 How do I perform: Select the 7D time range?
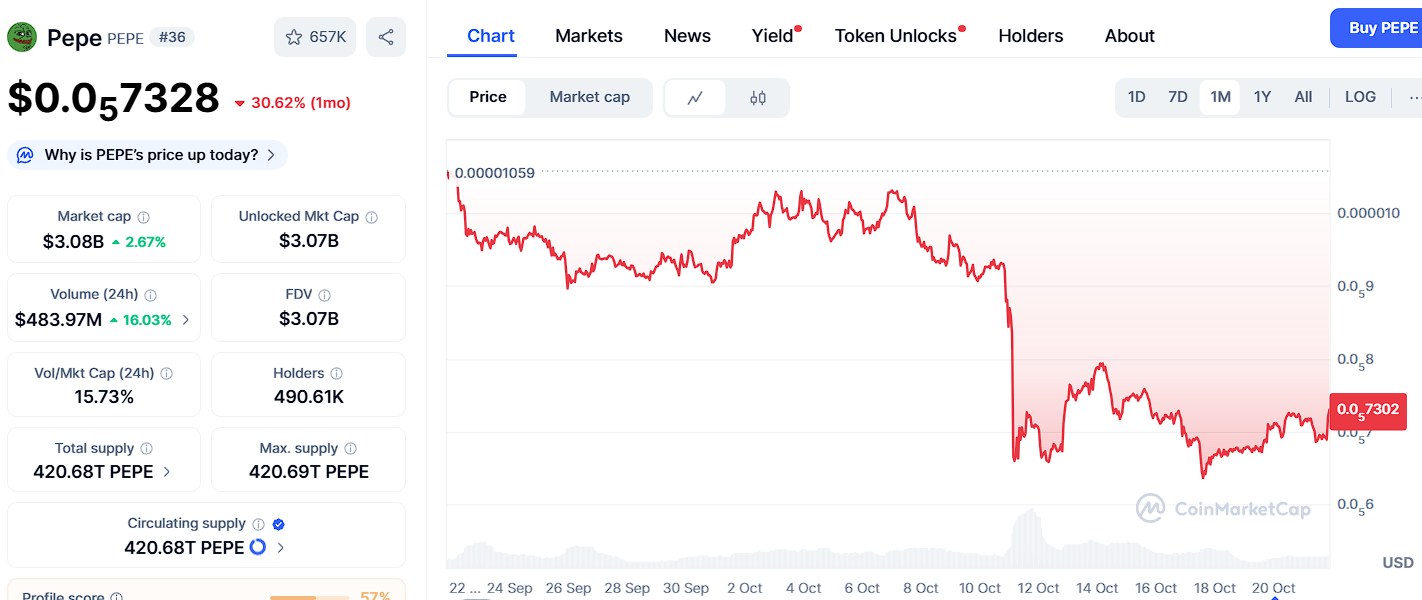click(x=1178, y=97)
